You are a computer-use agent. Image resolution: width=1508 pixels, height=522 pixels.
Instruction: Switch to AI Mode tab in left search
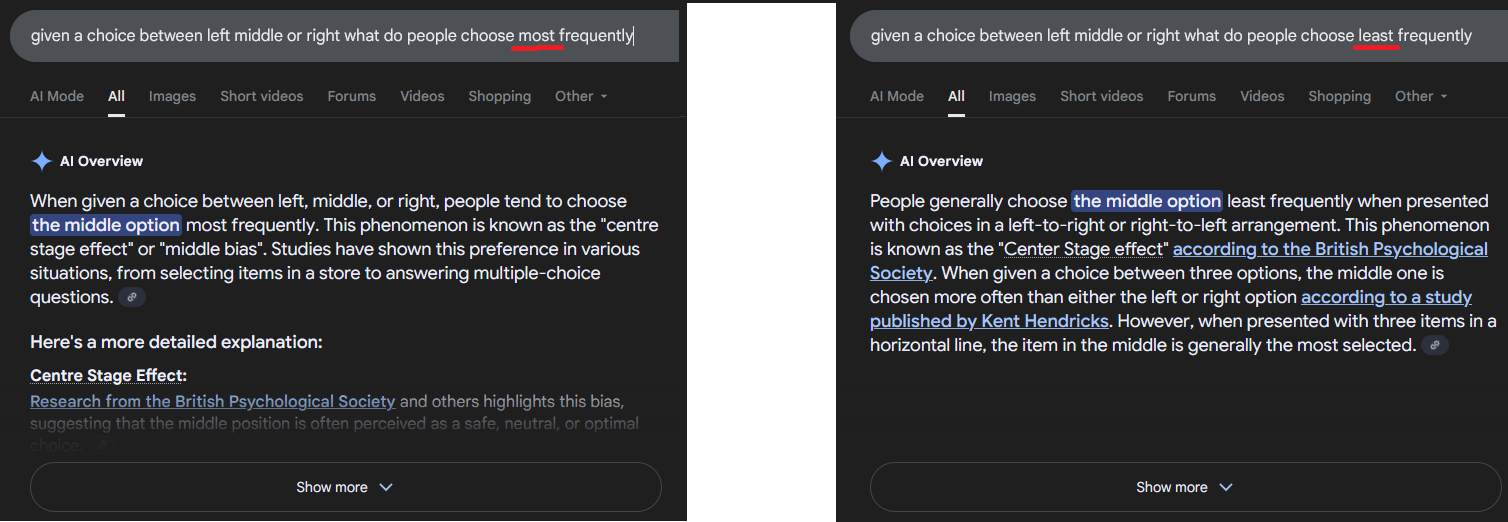(x=57, y=96)
